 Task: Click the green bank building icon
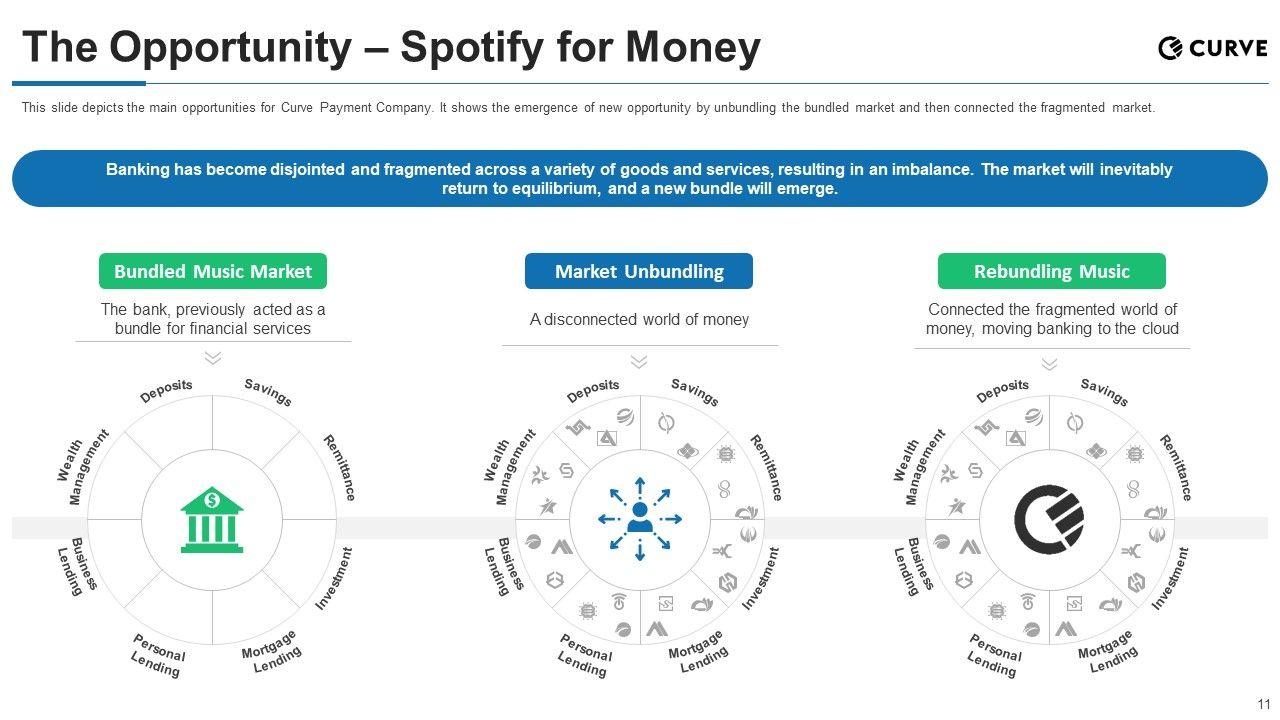[212, 519]
